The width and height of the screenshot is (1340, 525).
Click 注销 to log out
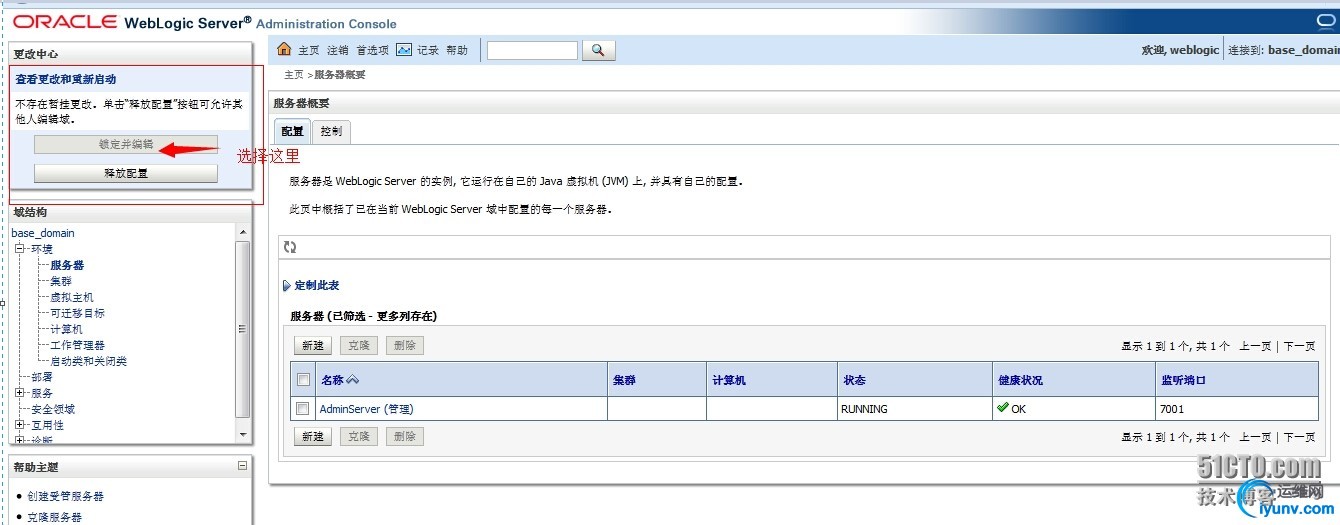[x=338, y=50]
